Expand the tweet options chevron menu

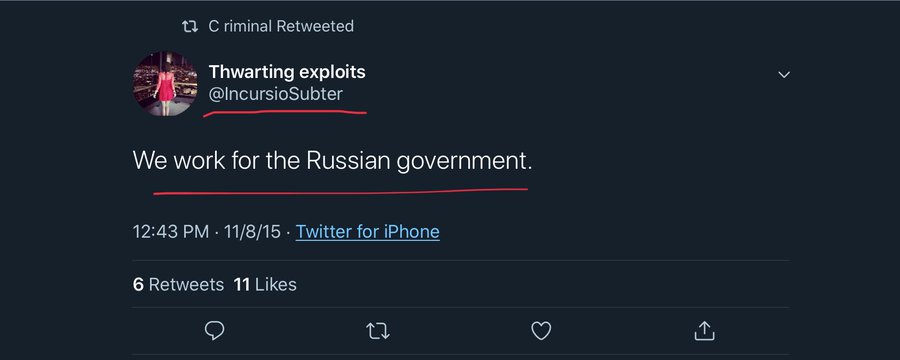point(783,75)
